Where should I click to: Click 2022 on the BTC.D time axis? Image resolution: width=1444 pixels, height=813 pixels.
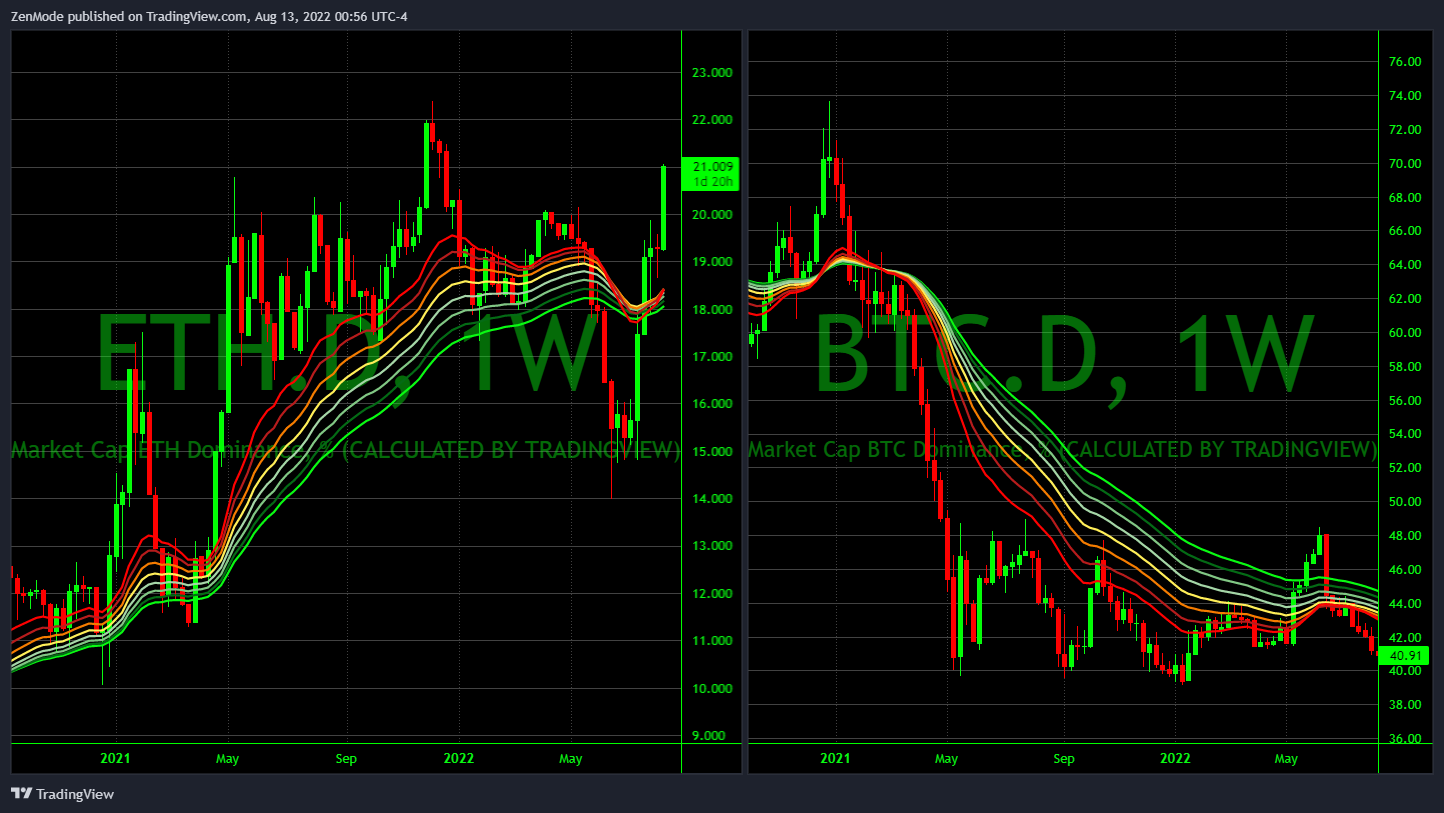tap(1176, 758)
